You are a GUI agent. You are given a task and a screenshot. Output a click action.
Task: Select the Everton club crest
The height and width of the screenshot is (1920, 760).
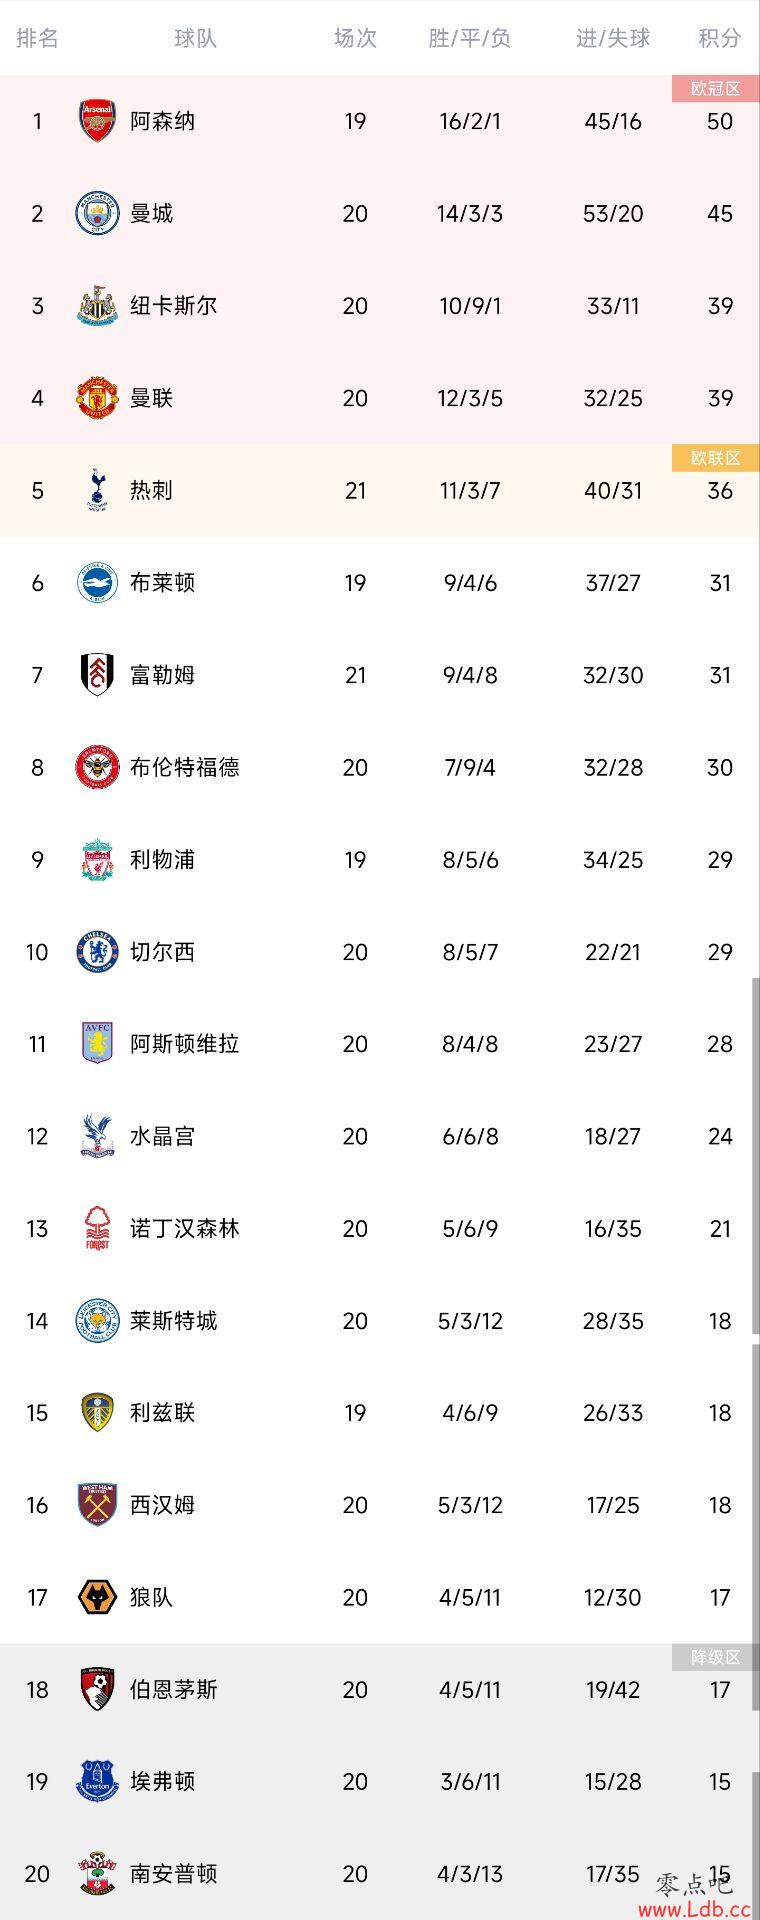(x=97, y=1781)
